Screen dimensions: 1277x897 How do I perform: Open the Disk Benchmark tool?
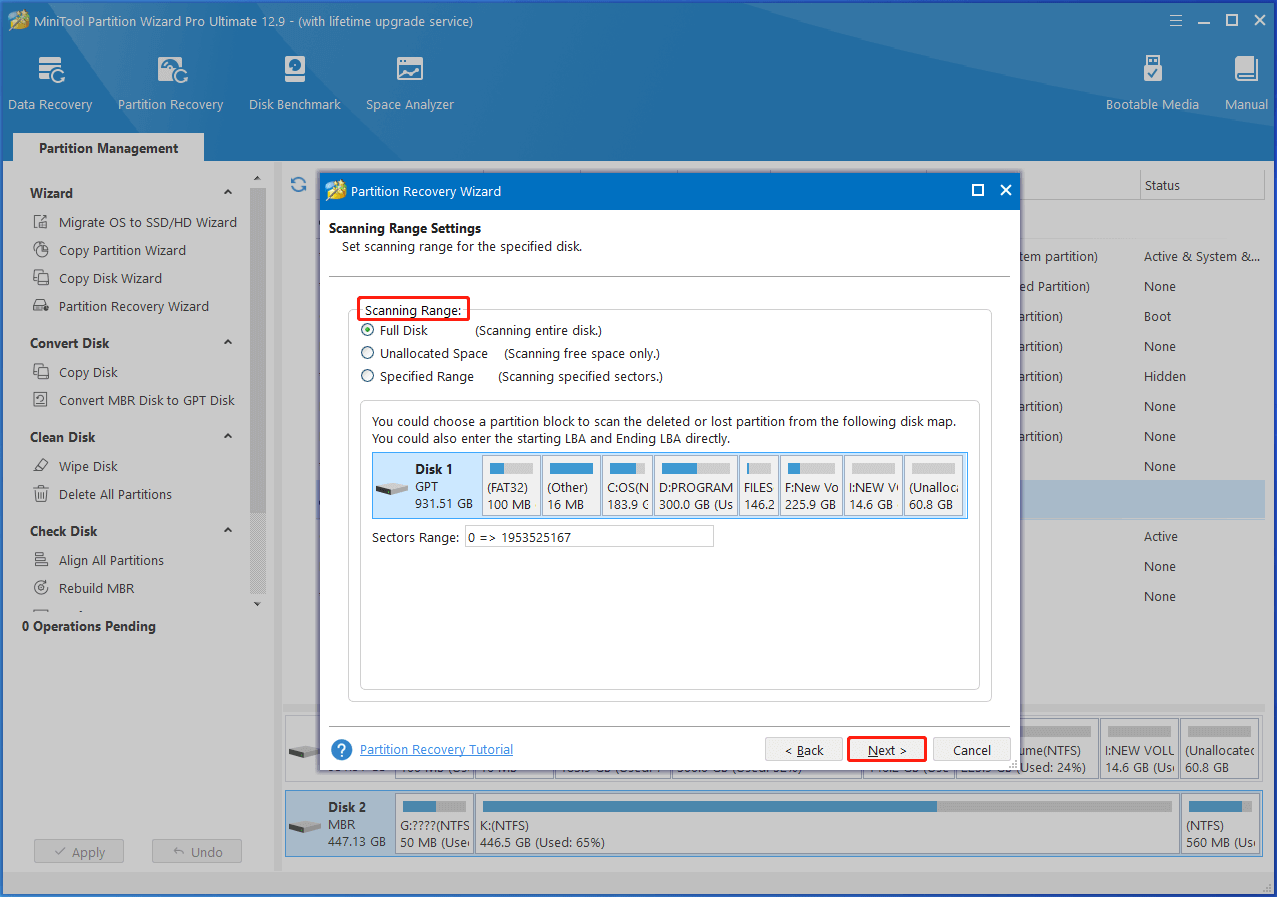tap(295, 83)
